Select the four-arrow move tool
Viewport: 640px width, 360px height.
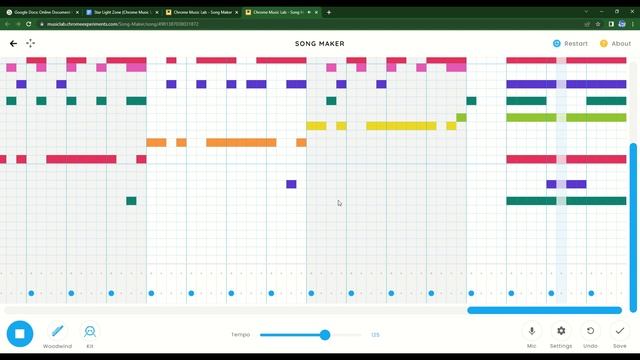[31, 43]
